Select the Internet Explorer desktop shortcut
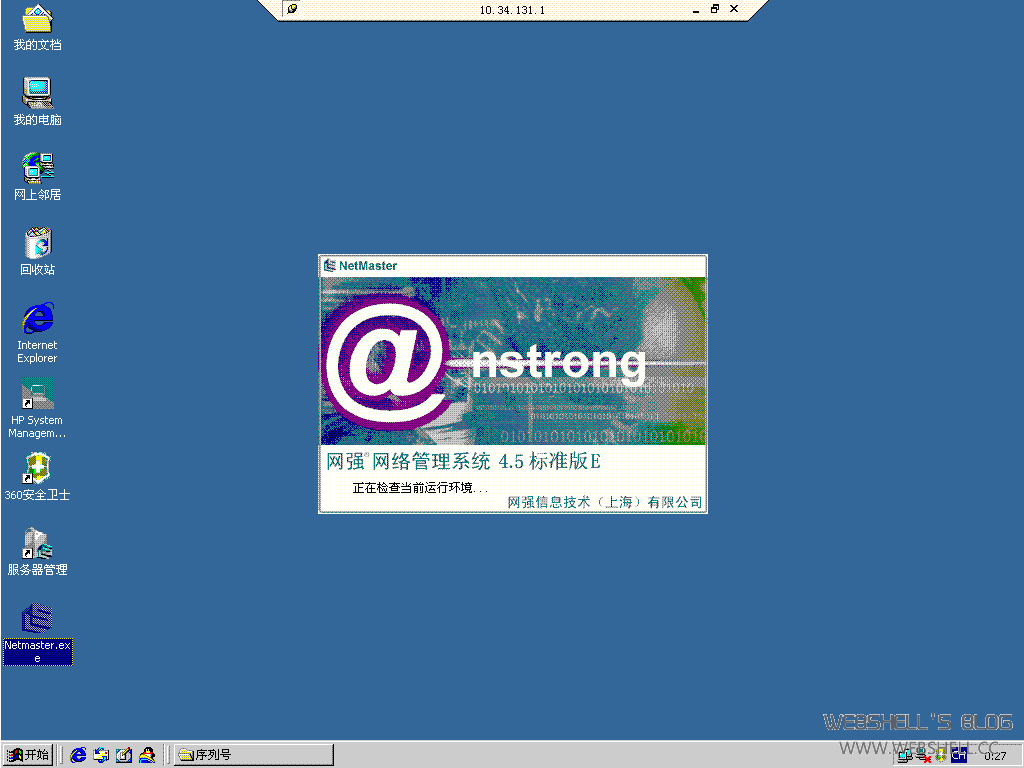The width and height of the screenshot is (1024, 768). (x=37, y=333)
